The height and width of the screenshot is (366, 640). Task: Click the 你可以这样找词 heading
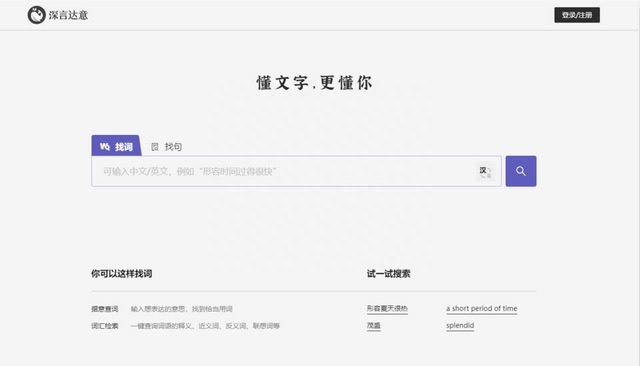[122, 274]
